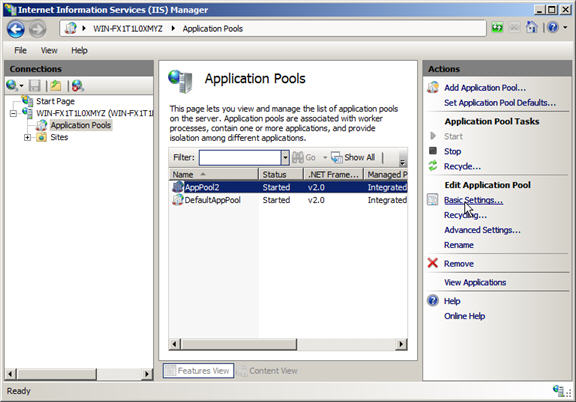The image size is (576, 402).
Task: Sort by the Status column header
Action: point(281,175)
